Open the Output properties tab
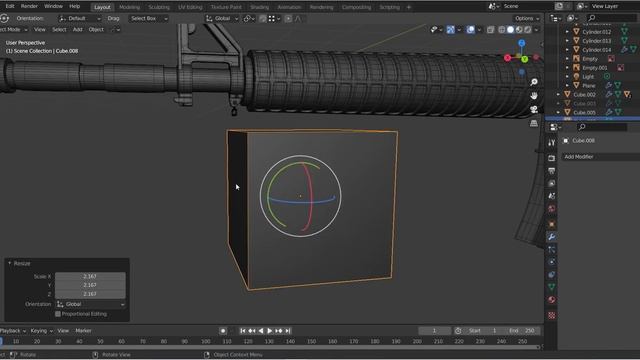 click(x=551, y=171)
